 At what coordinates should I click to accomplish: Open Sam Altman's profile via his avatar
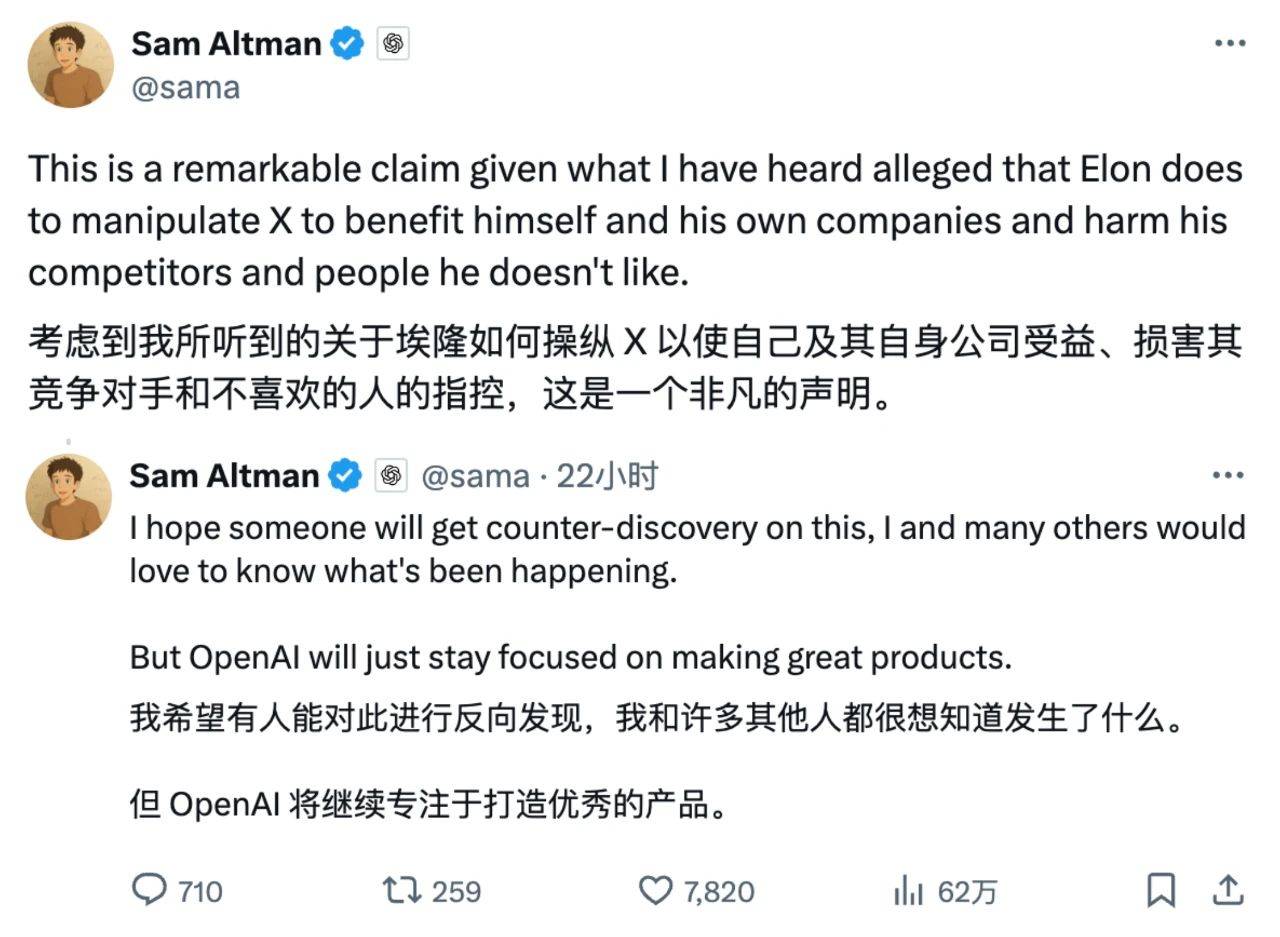[70, 63]
